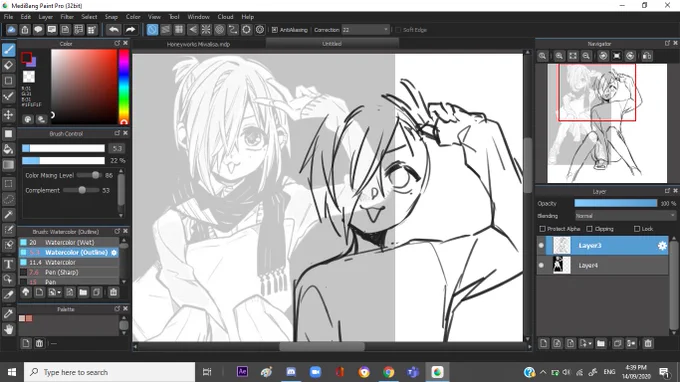This screenshot has height=382, width=680.
Task: Toggle the Soft Edge checkbox
Action: coord(398,30)
